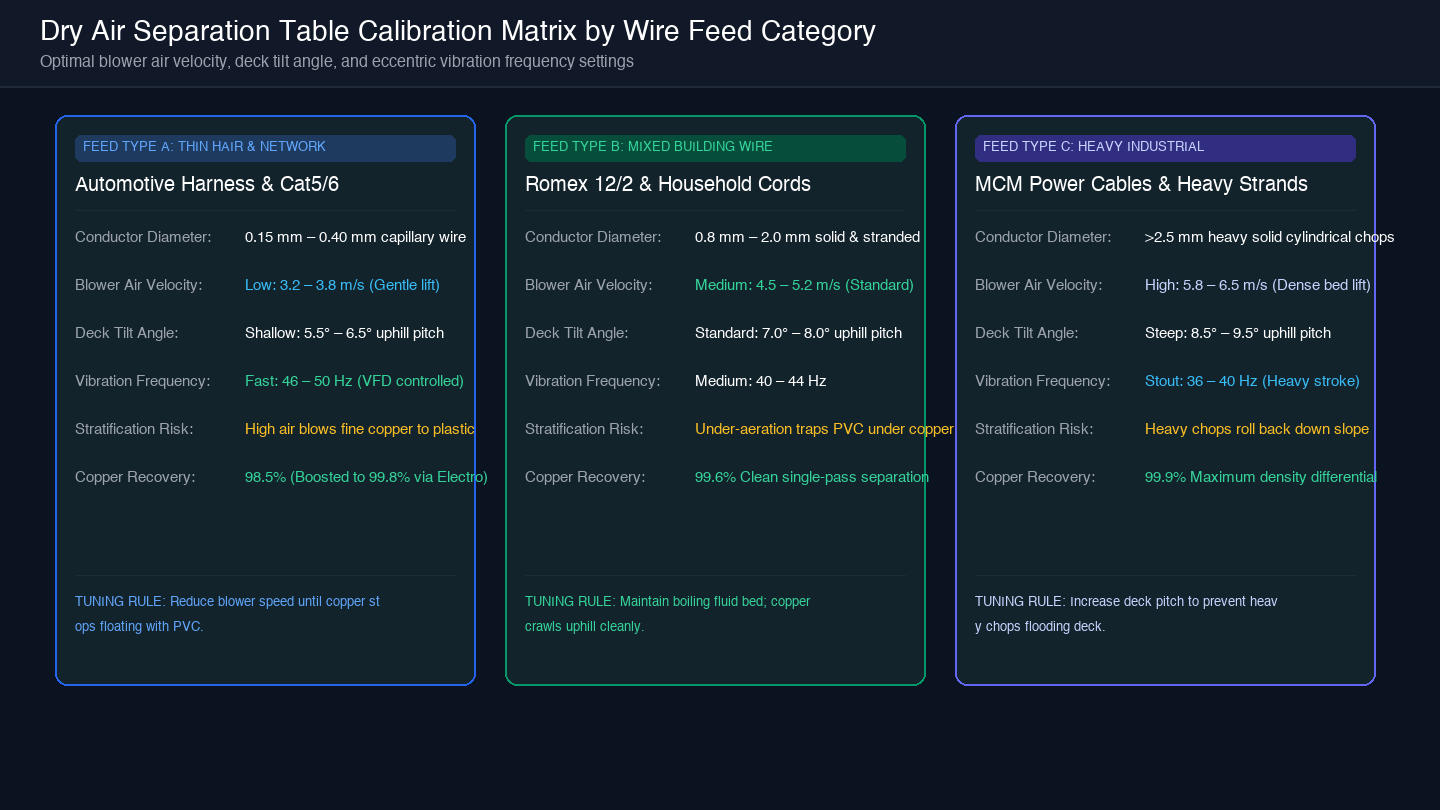Click 'Deck Tilt Angle:' label in Feed Type C card
1440x810 pixels.
(x=1026, y=333)
